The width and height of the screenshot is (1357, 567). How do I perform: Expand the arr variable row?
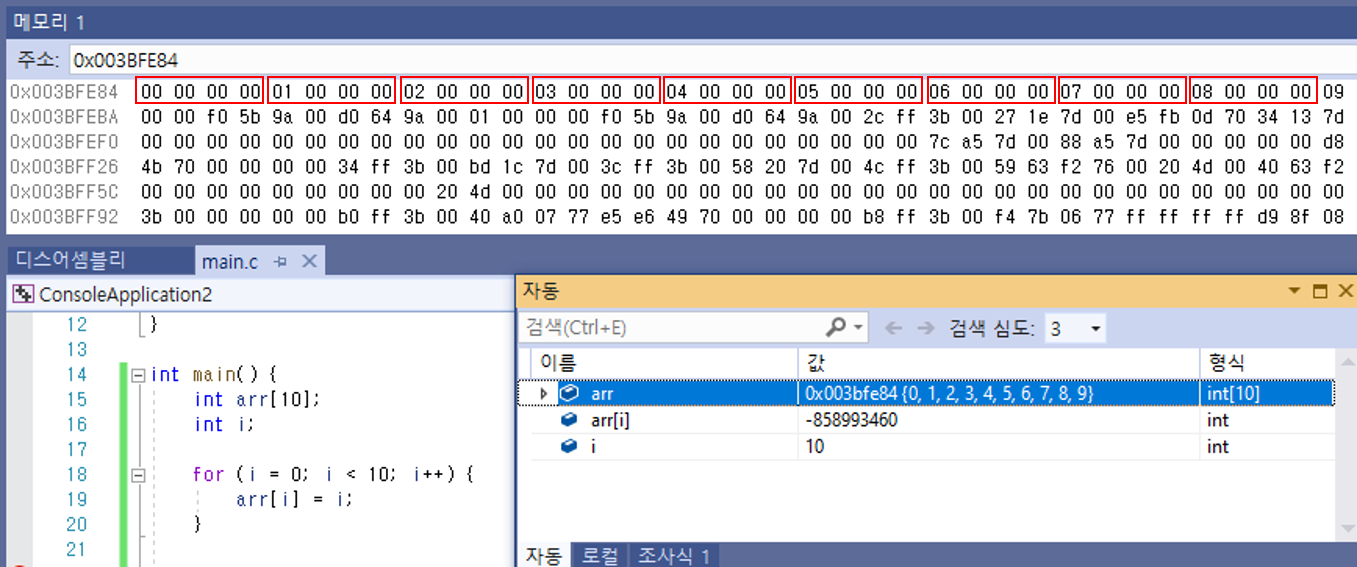pos(544,394)
